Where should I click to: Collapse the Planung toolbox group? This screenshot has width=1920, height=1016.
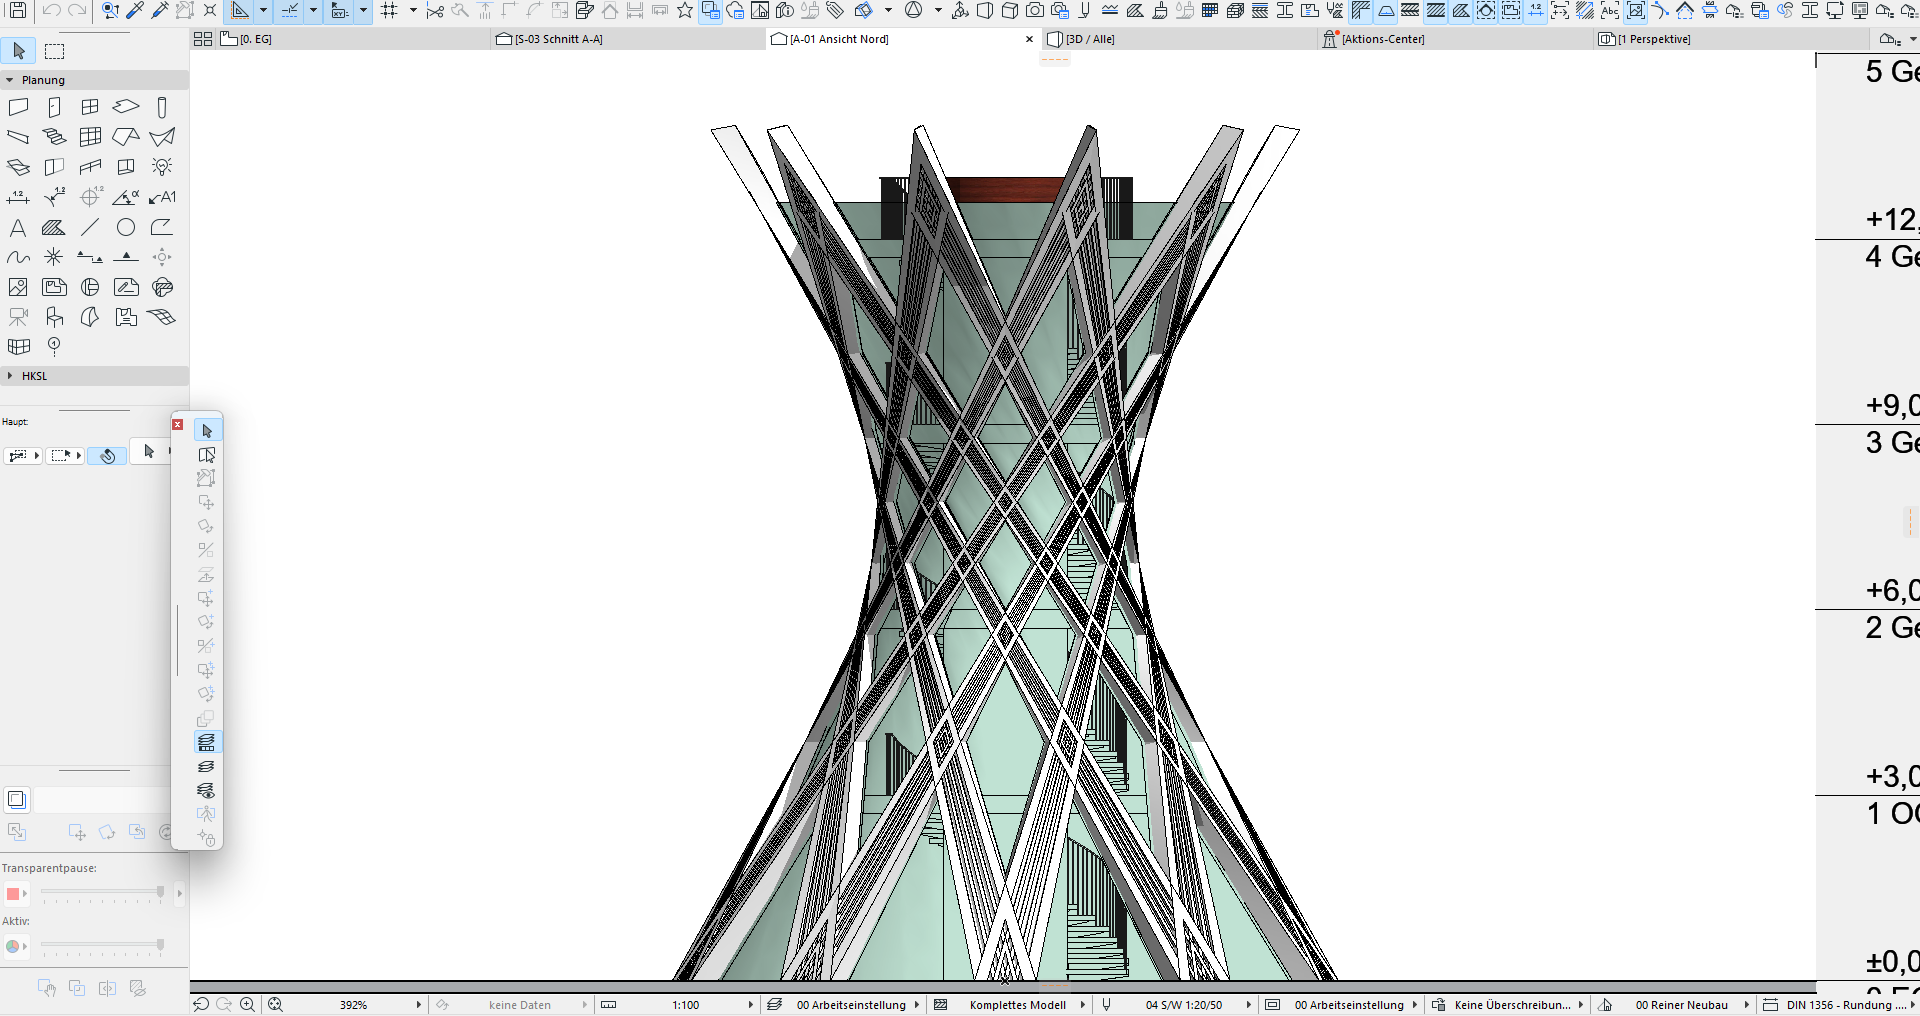(x=10, y=80)
